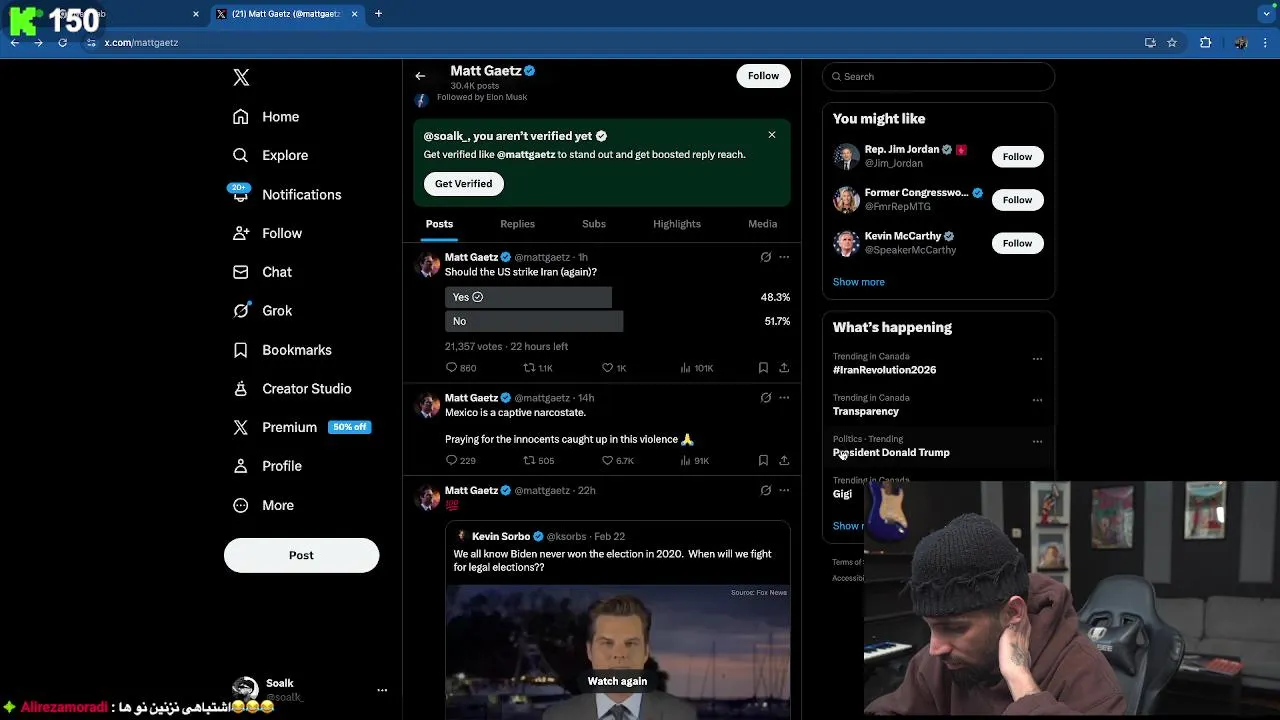The image size is (1280, 720).
Task: Click the white Post button
Action: 301,555
